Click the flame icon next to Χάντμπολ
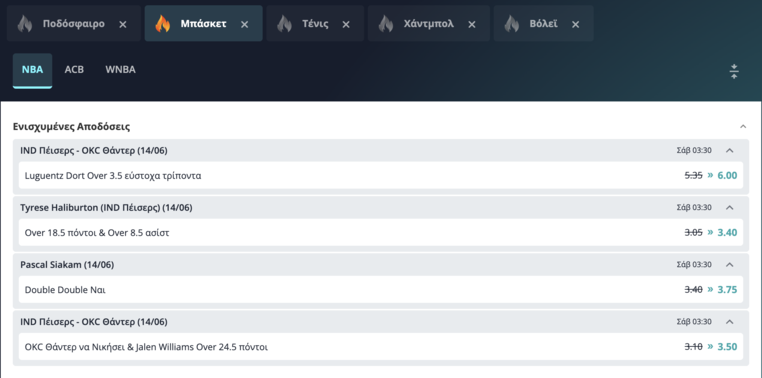This screenshot has height=378, width=762. 386,24
